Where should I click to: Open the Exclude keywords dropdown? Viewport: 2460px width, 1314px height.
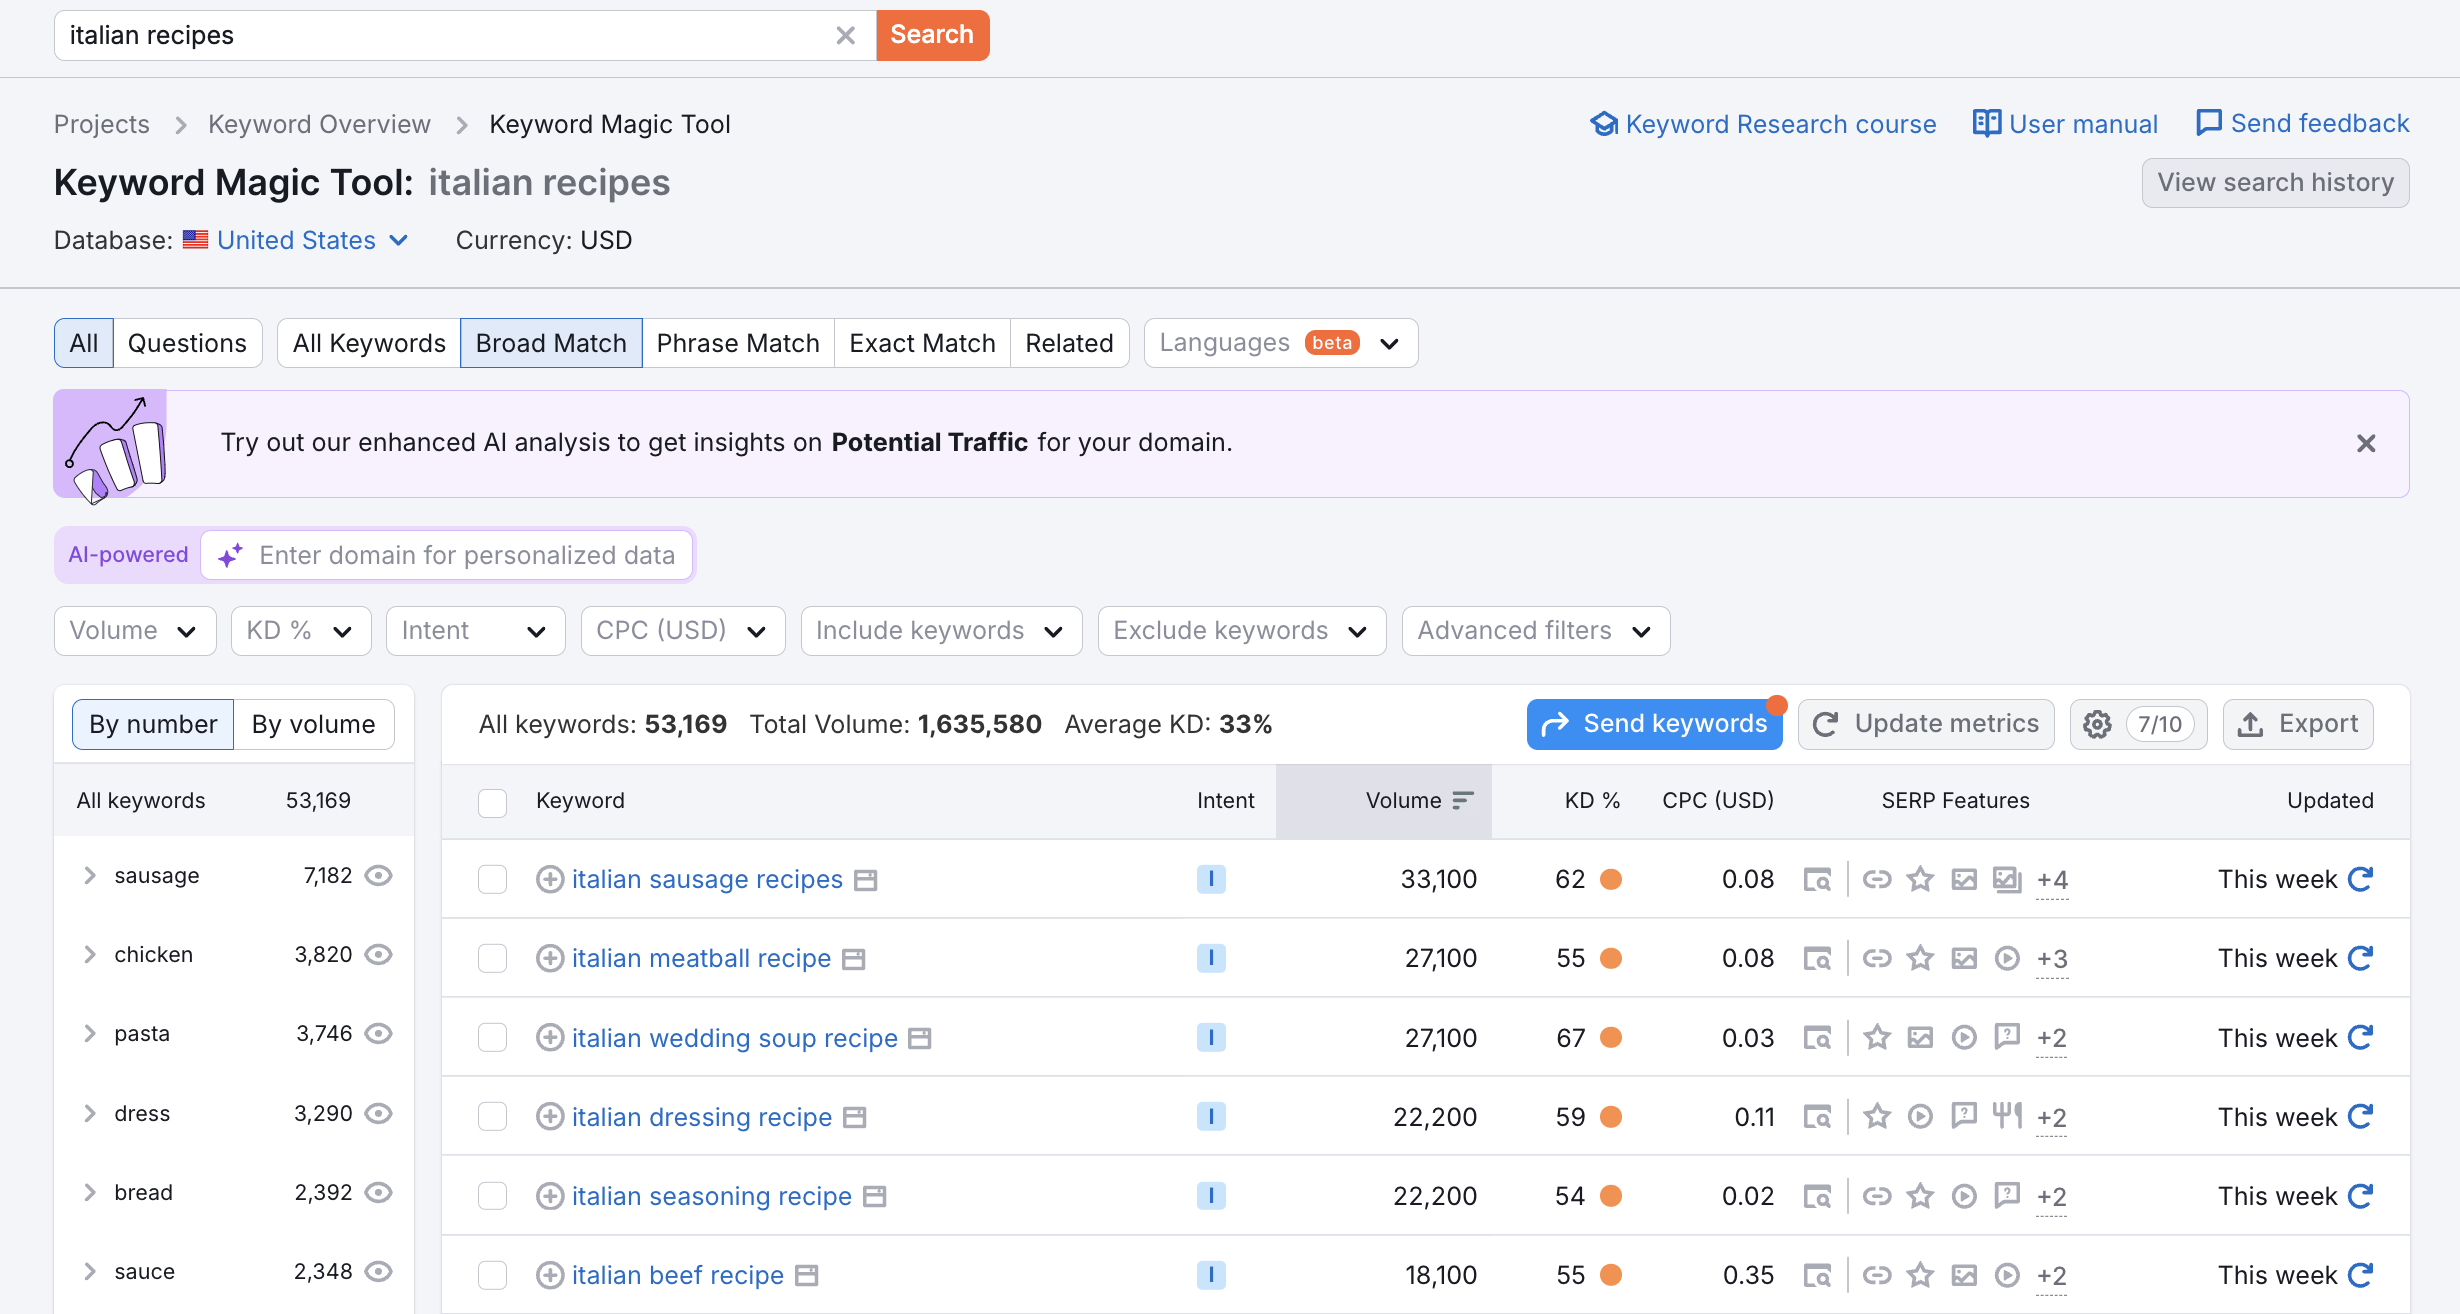[1242, 631]
